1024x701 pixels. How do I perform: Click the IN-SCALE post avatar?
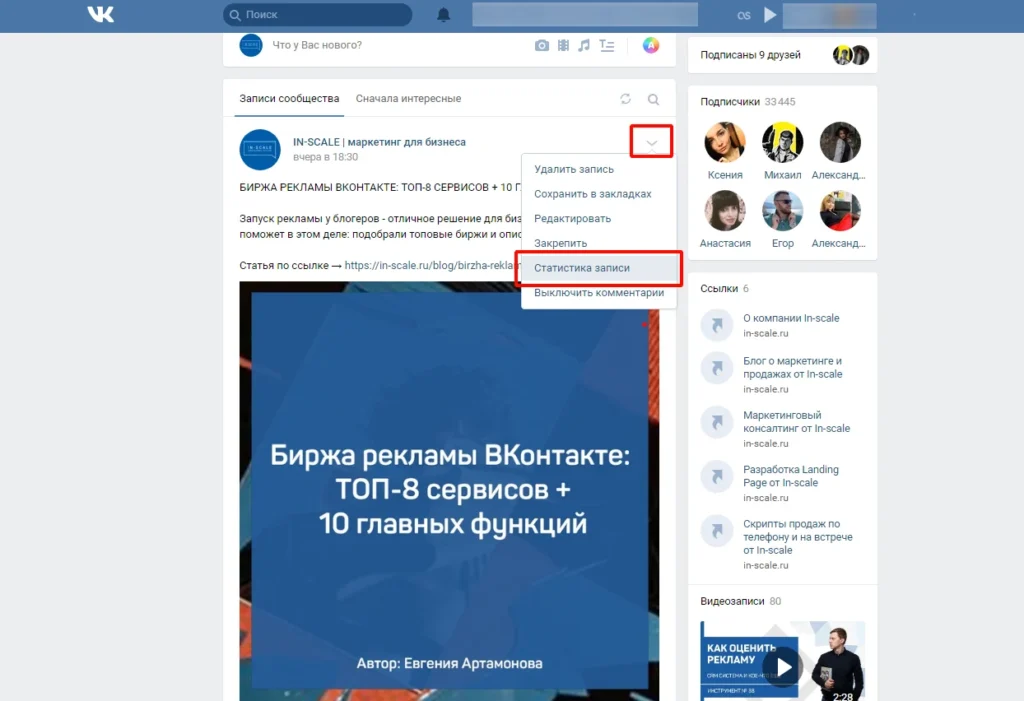pyautogui.click(x=260, y=150)
